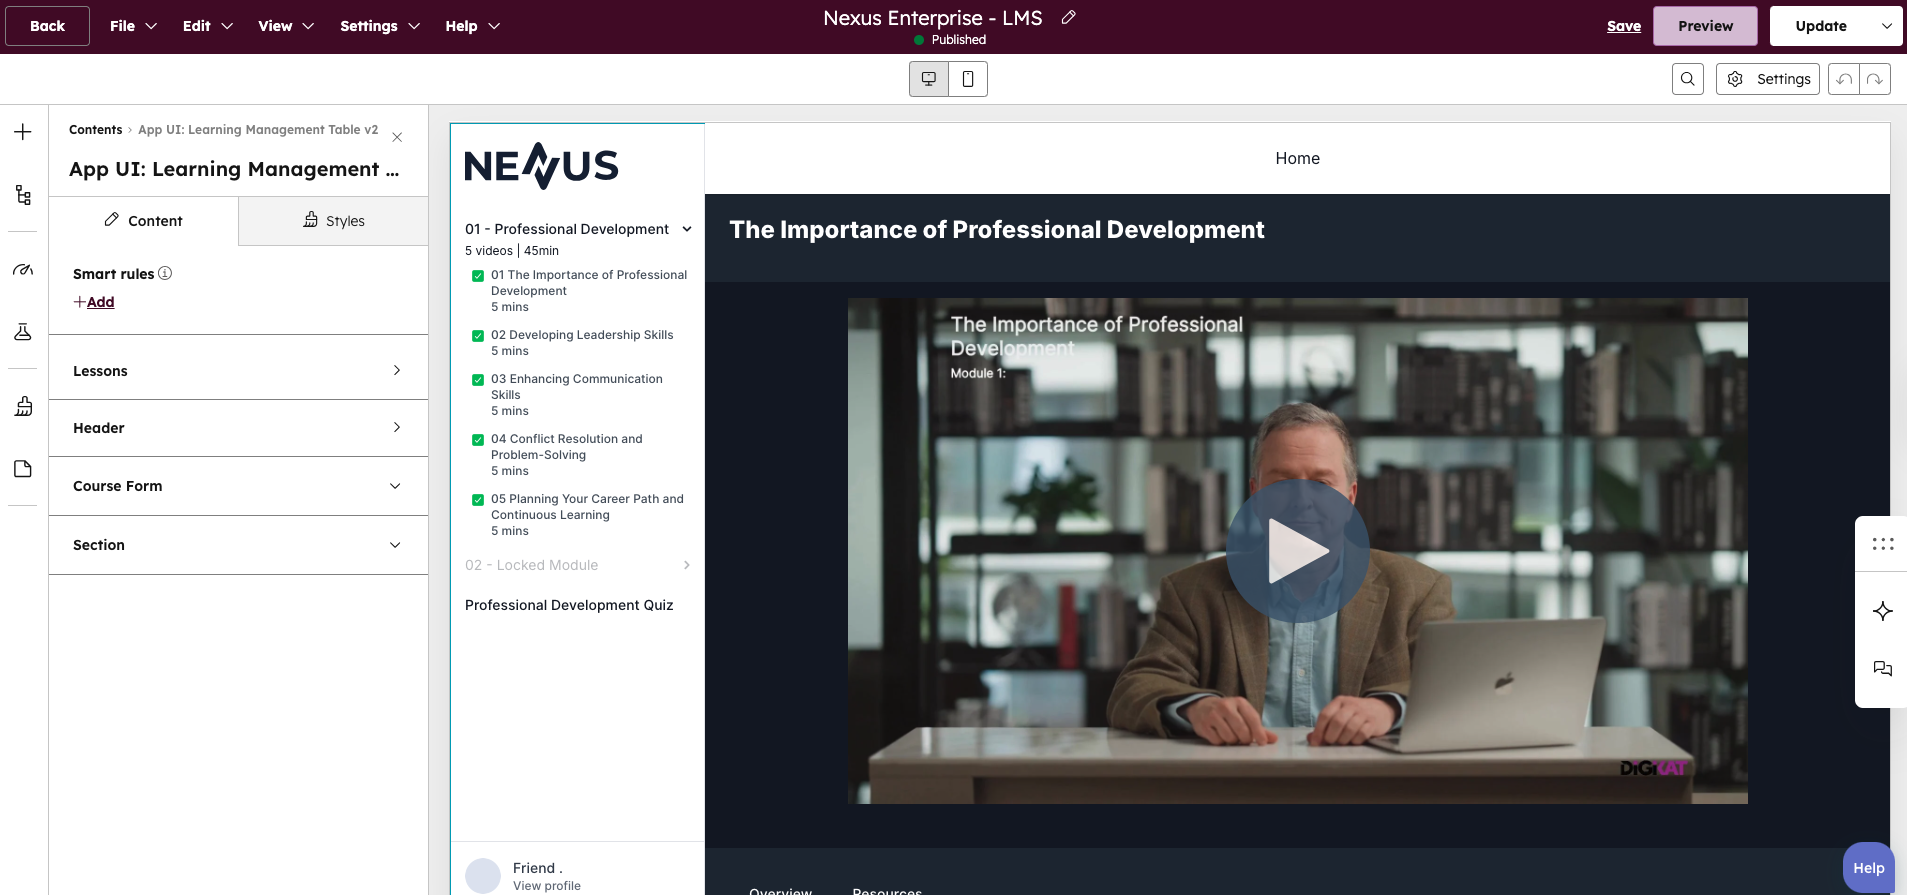
Task: Click the flask test icon in sidebar
Action: 23,332
